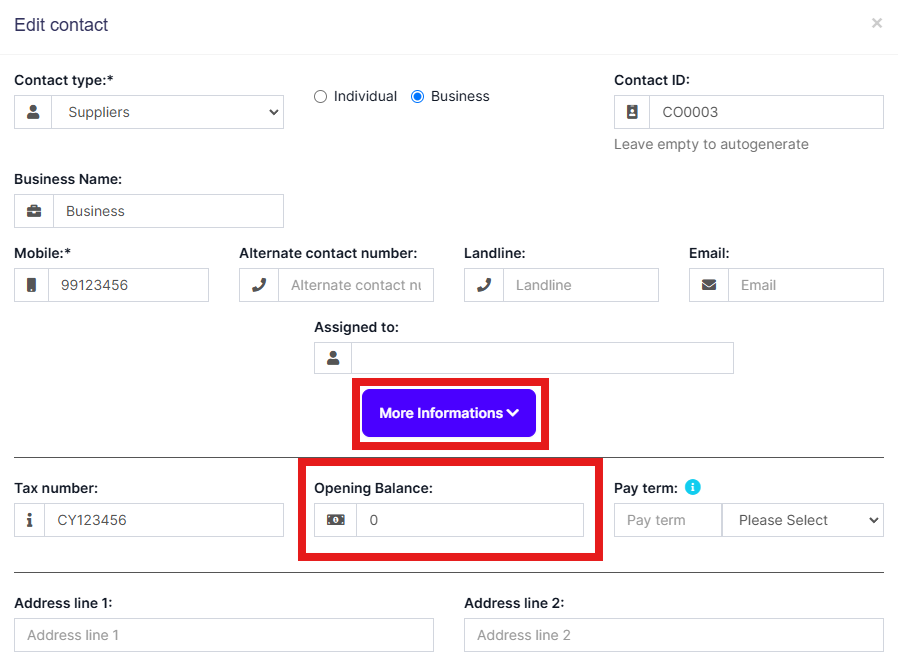Screen dimensions: 898x663
Task: Close the Edit contact dialog
Action: [x=877, y=23]
